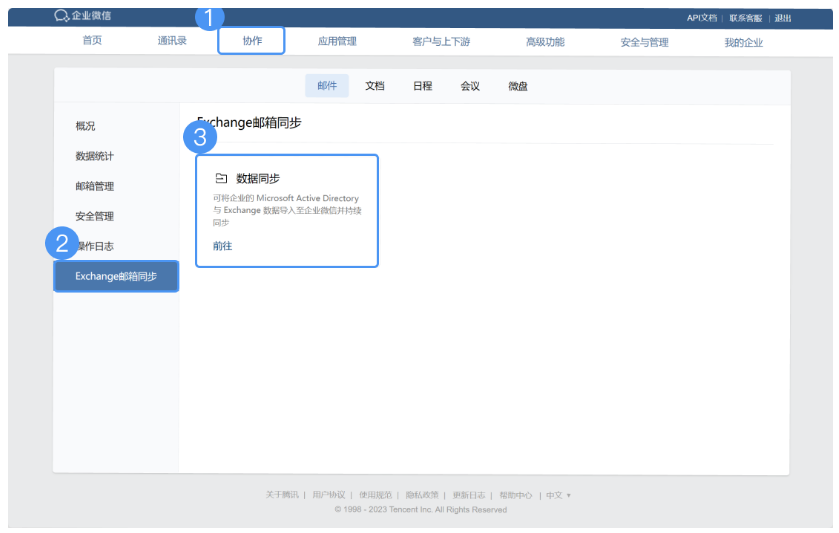Select the 安全与管理 navigation tab
839x533 pixels.
(644, 41)
